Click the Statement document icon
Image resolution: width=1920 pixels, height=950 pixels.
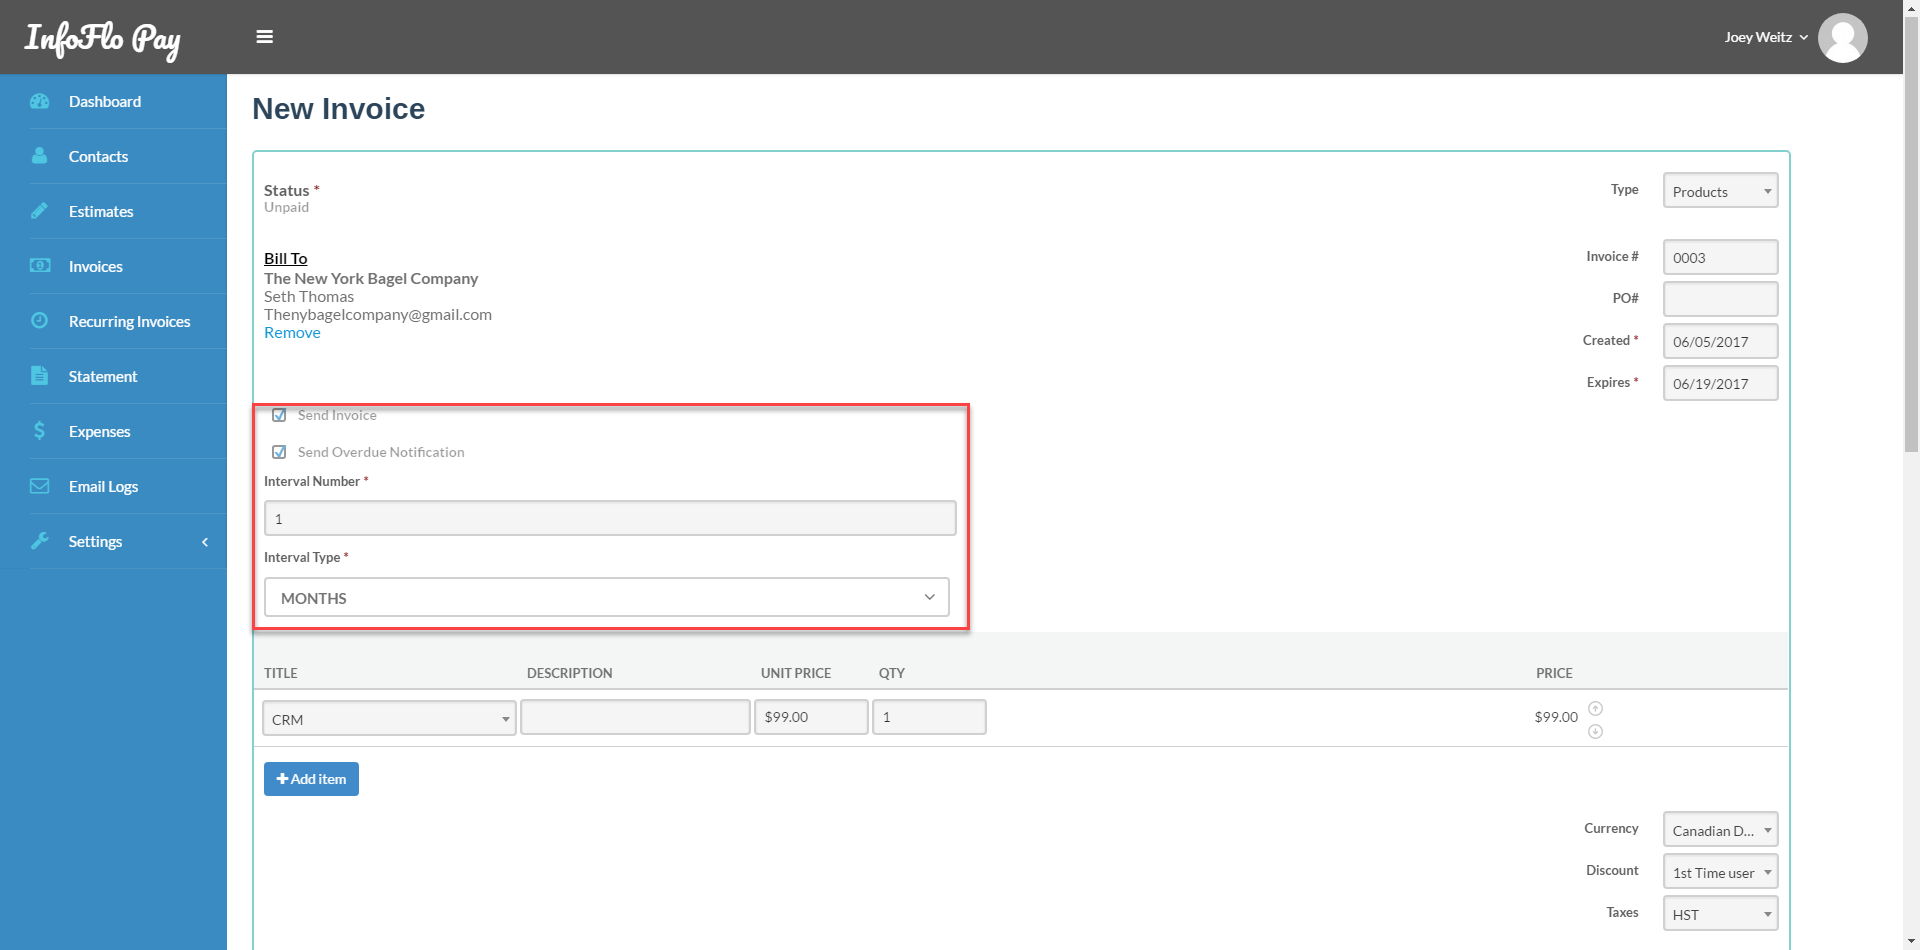click(x=40, y=376)
